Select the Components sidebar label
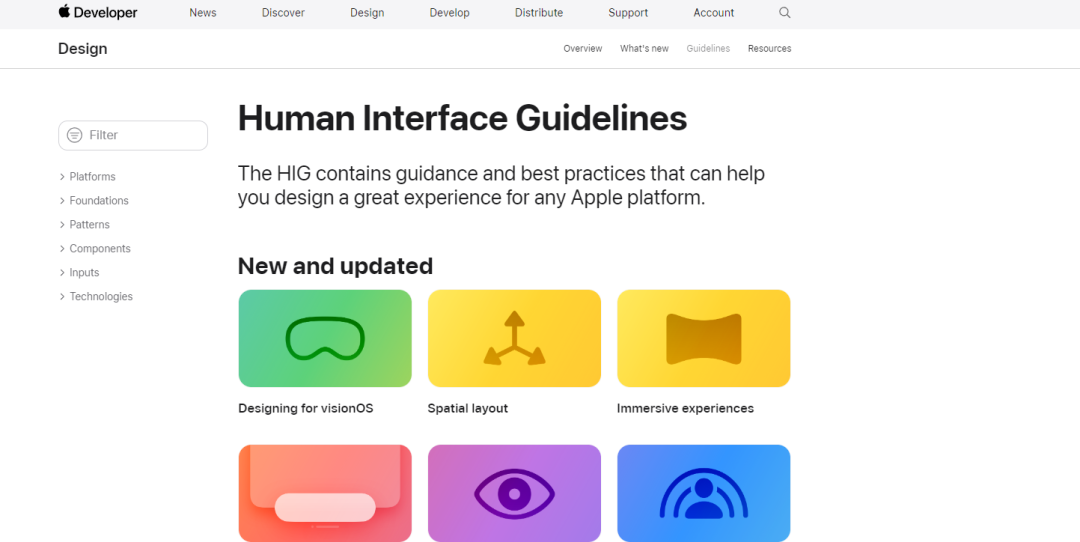Image resolution: width=1080 pixels, height=542 pixels. pos(100,249)
